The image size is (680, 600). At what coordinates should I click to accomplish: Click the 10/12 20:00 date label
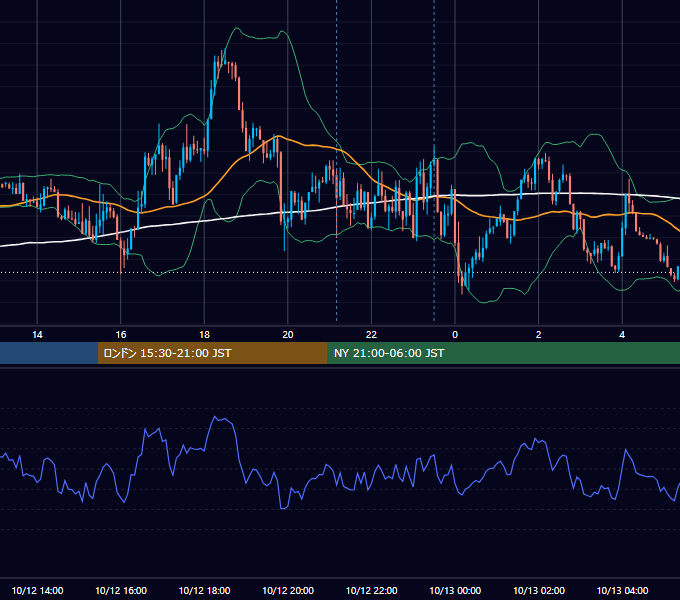coord(288,590)
